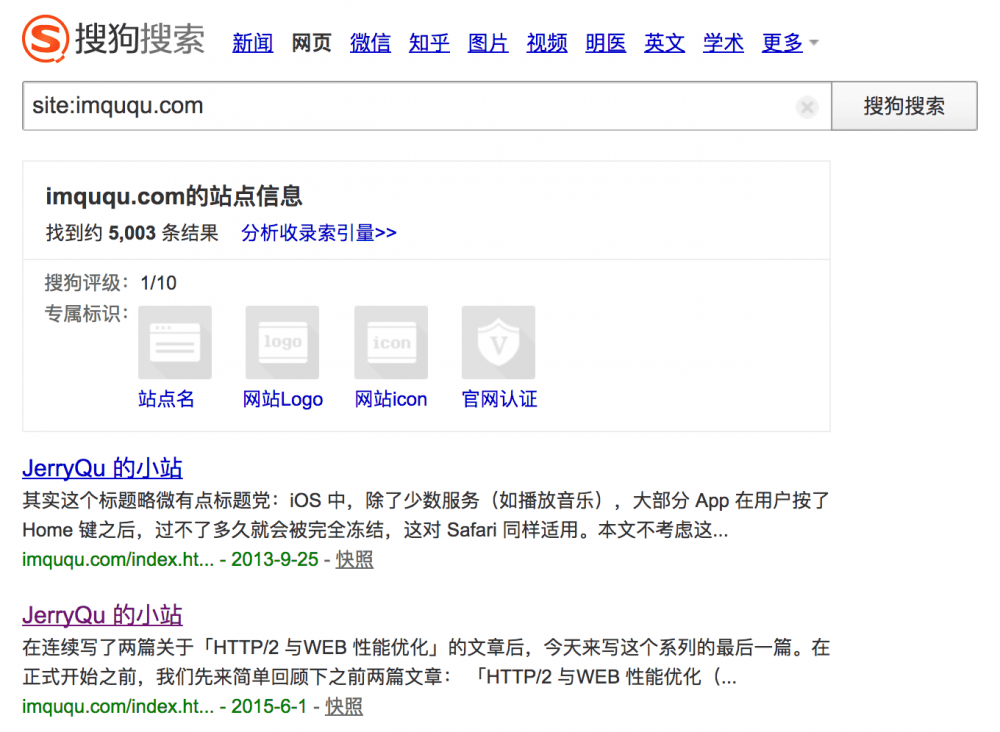Click the Sogou logo icon

(45, 39)
